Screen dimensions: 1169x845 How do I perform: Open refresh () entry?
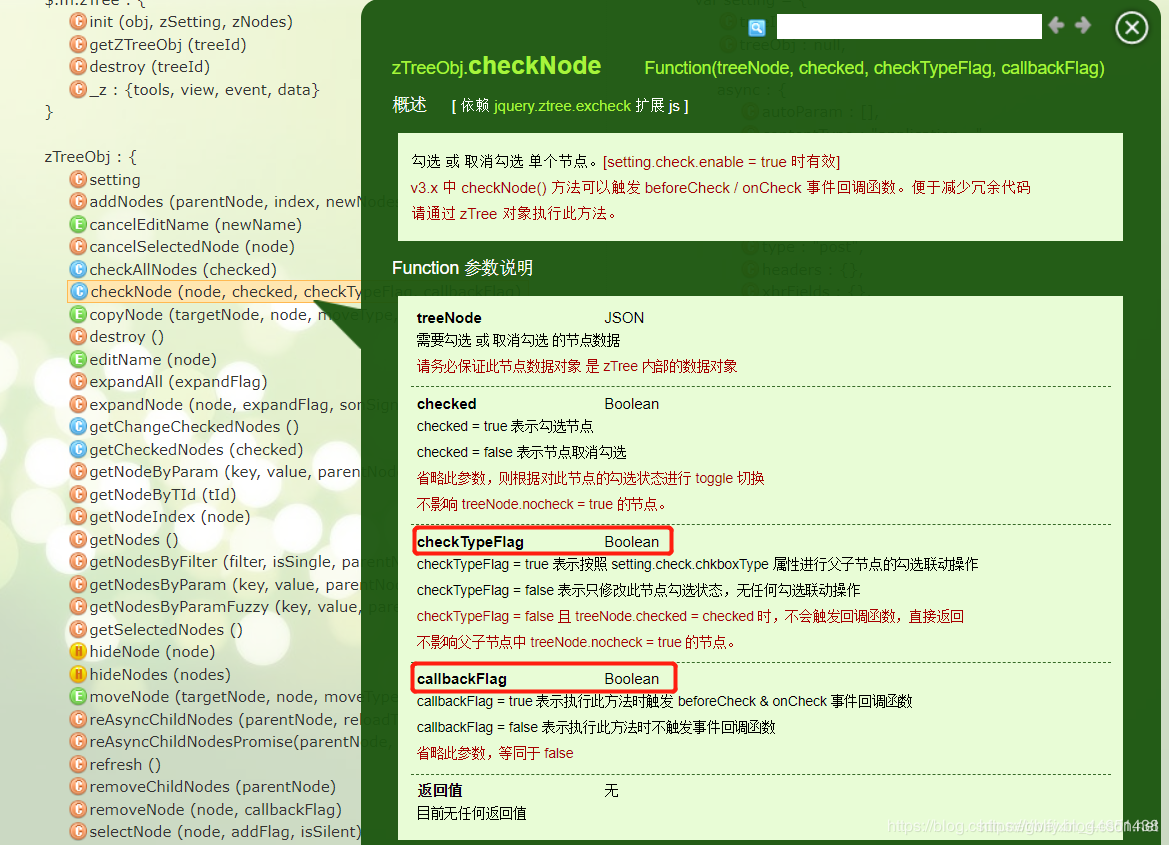point(125,764)
